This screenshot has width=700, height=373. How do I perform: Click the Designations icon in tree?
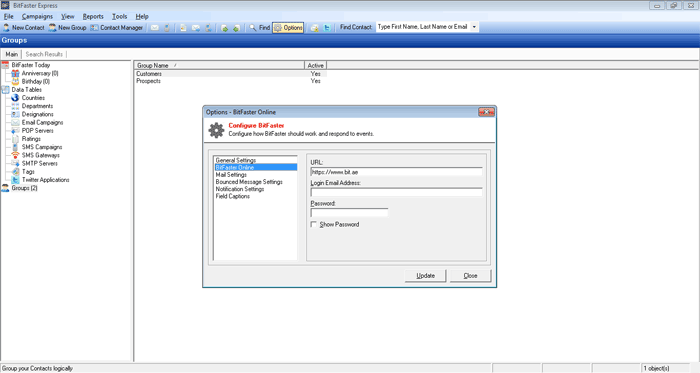(x=15, y=114)
